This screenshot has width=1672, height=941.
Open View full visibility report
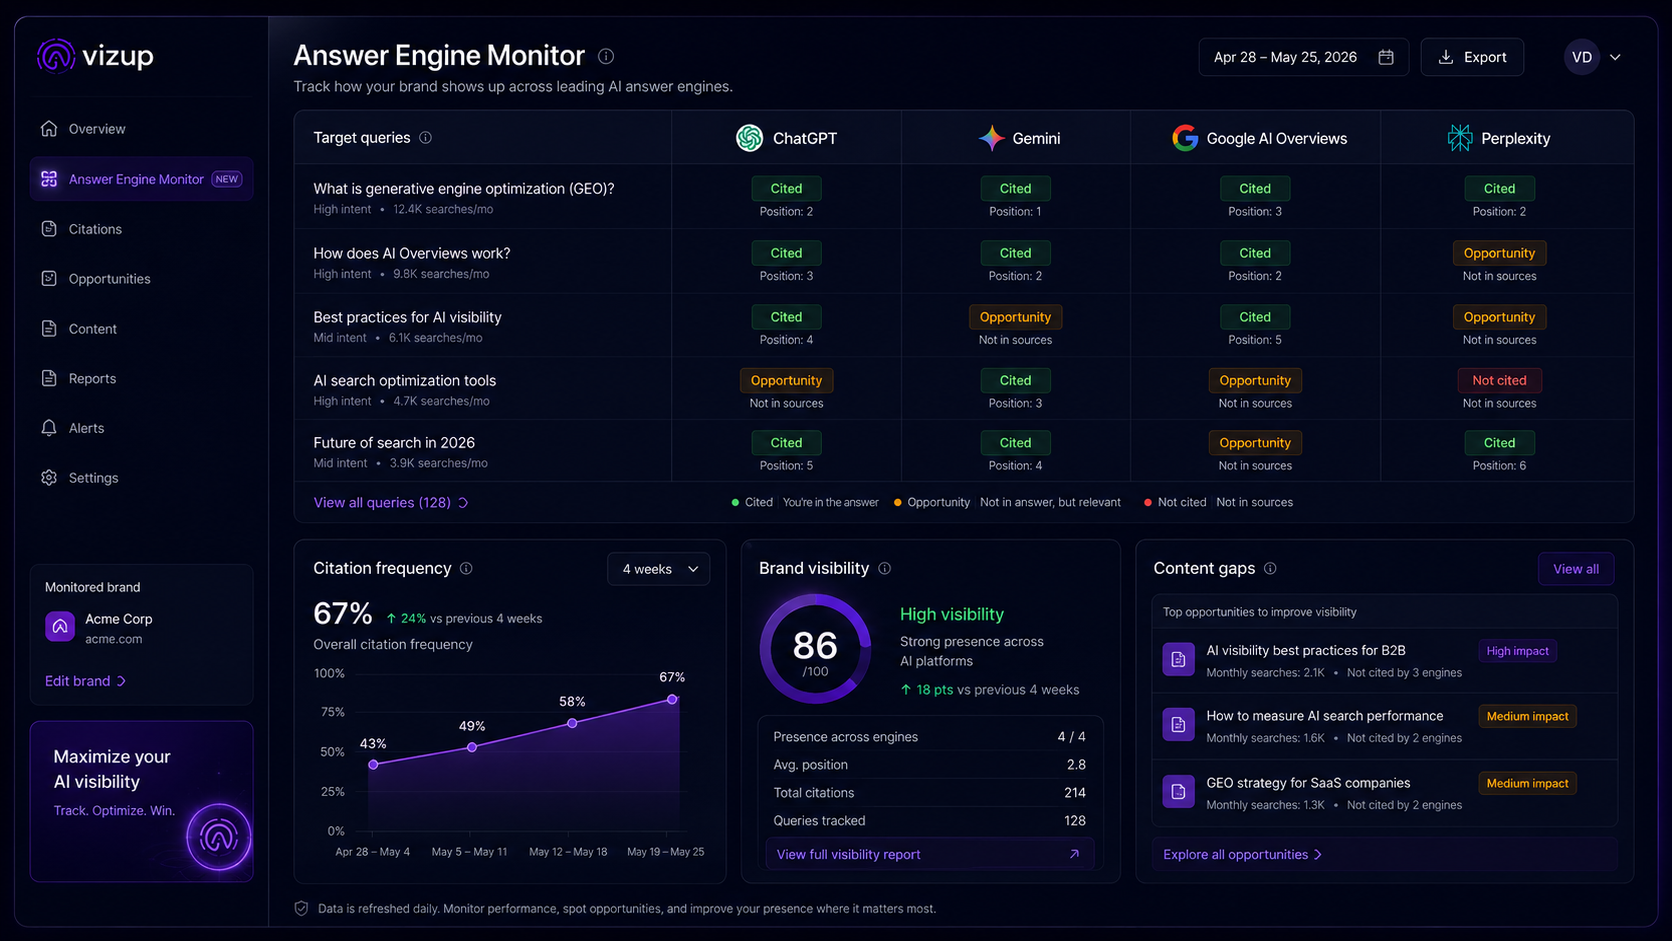[x=929, y=854]
